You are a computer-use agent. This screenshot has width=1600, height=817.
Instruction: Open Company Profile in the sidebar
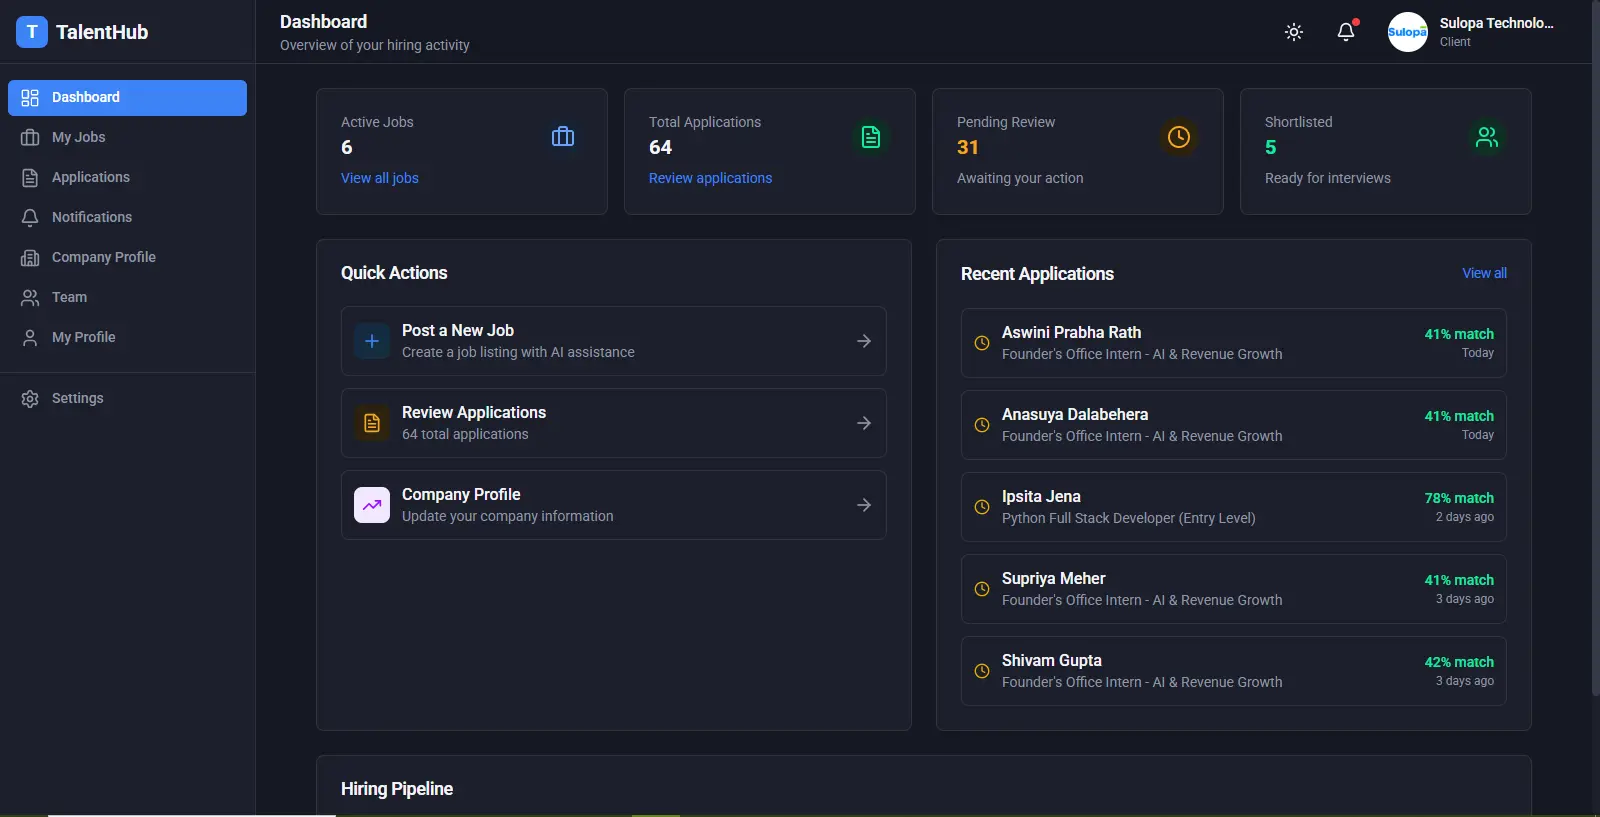coord(127,258)
